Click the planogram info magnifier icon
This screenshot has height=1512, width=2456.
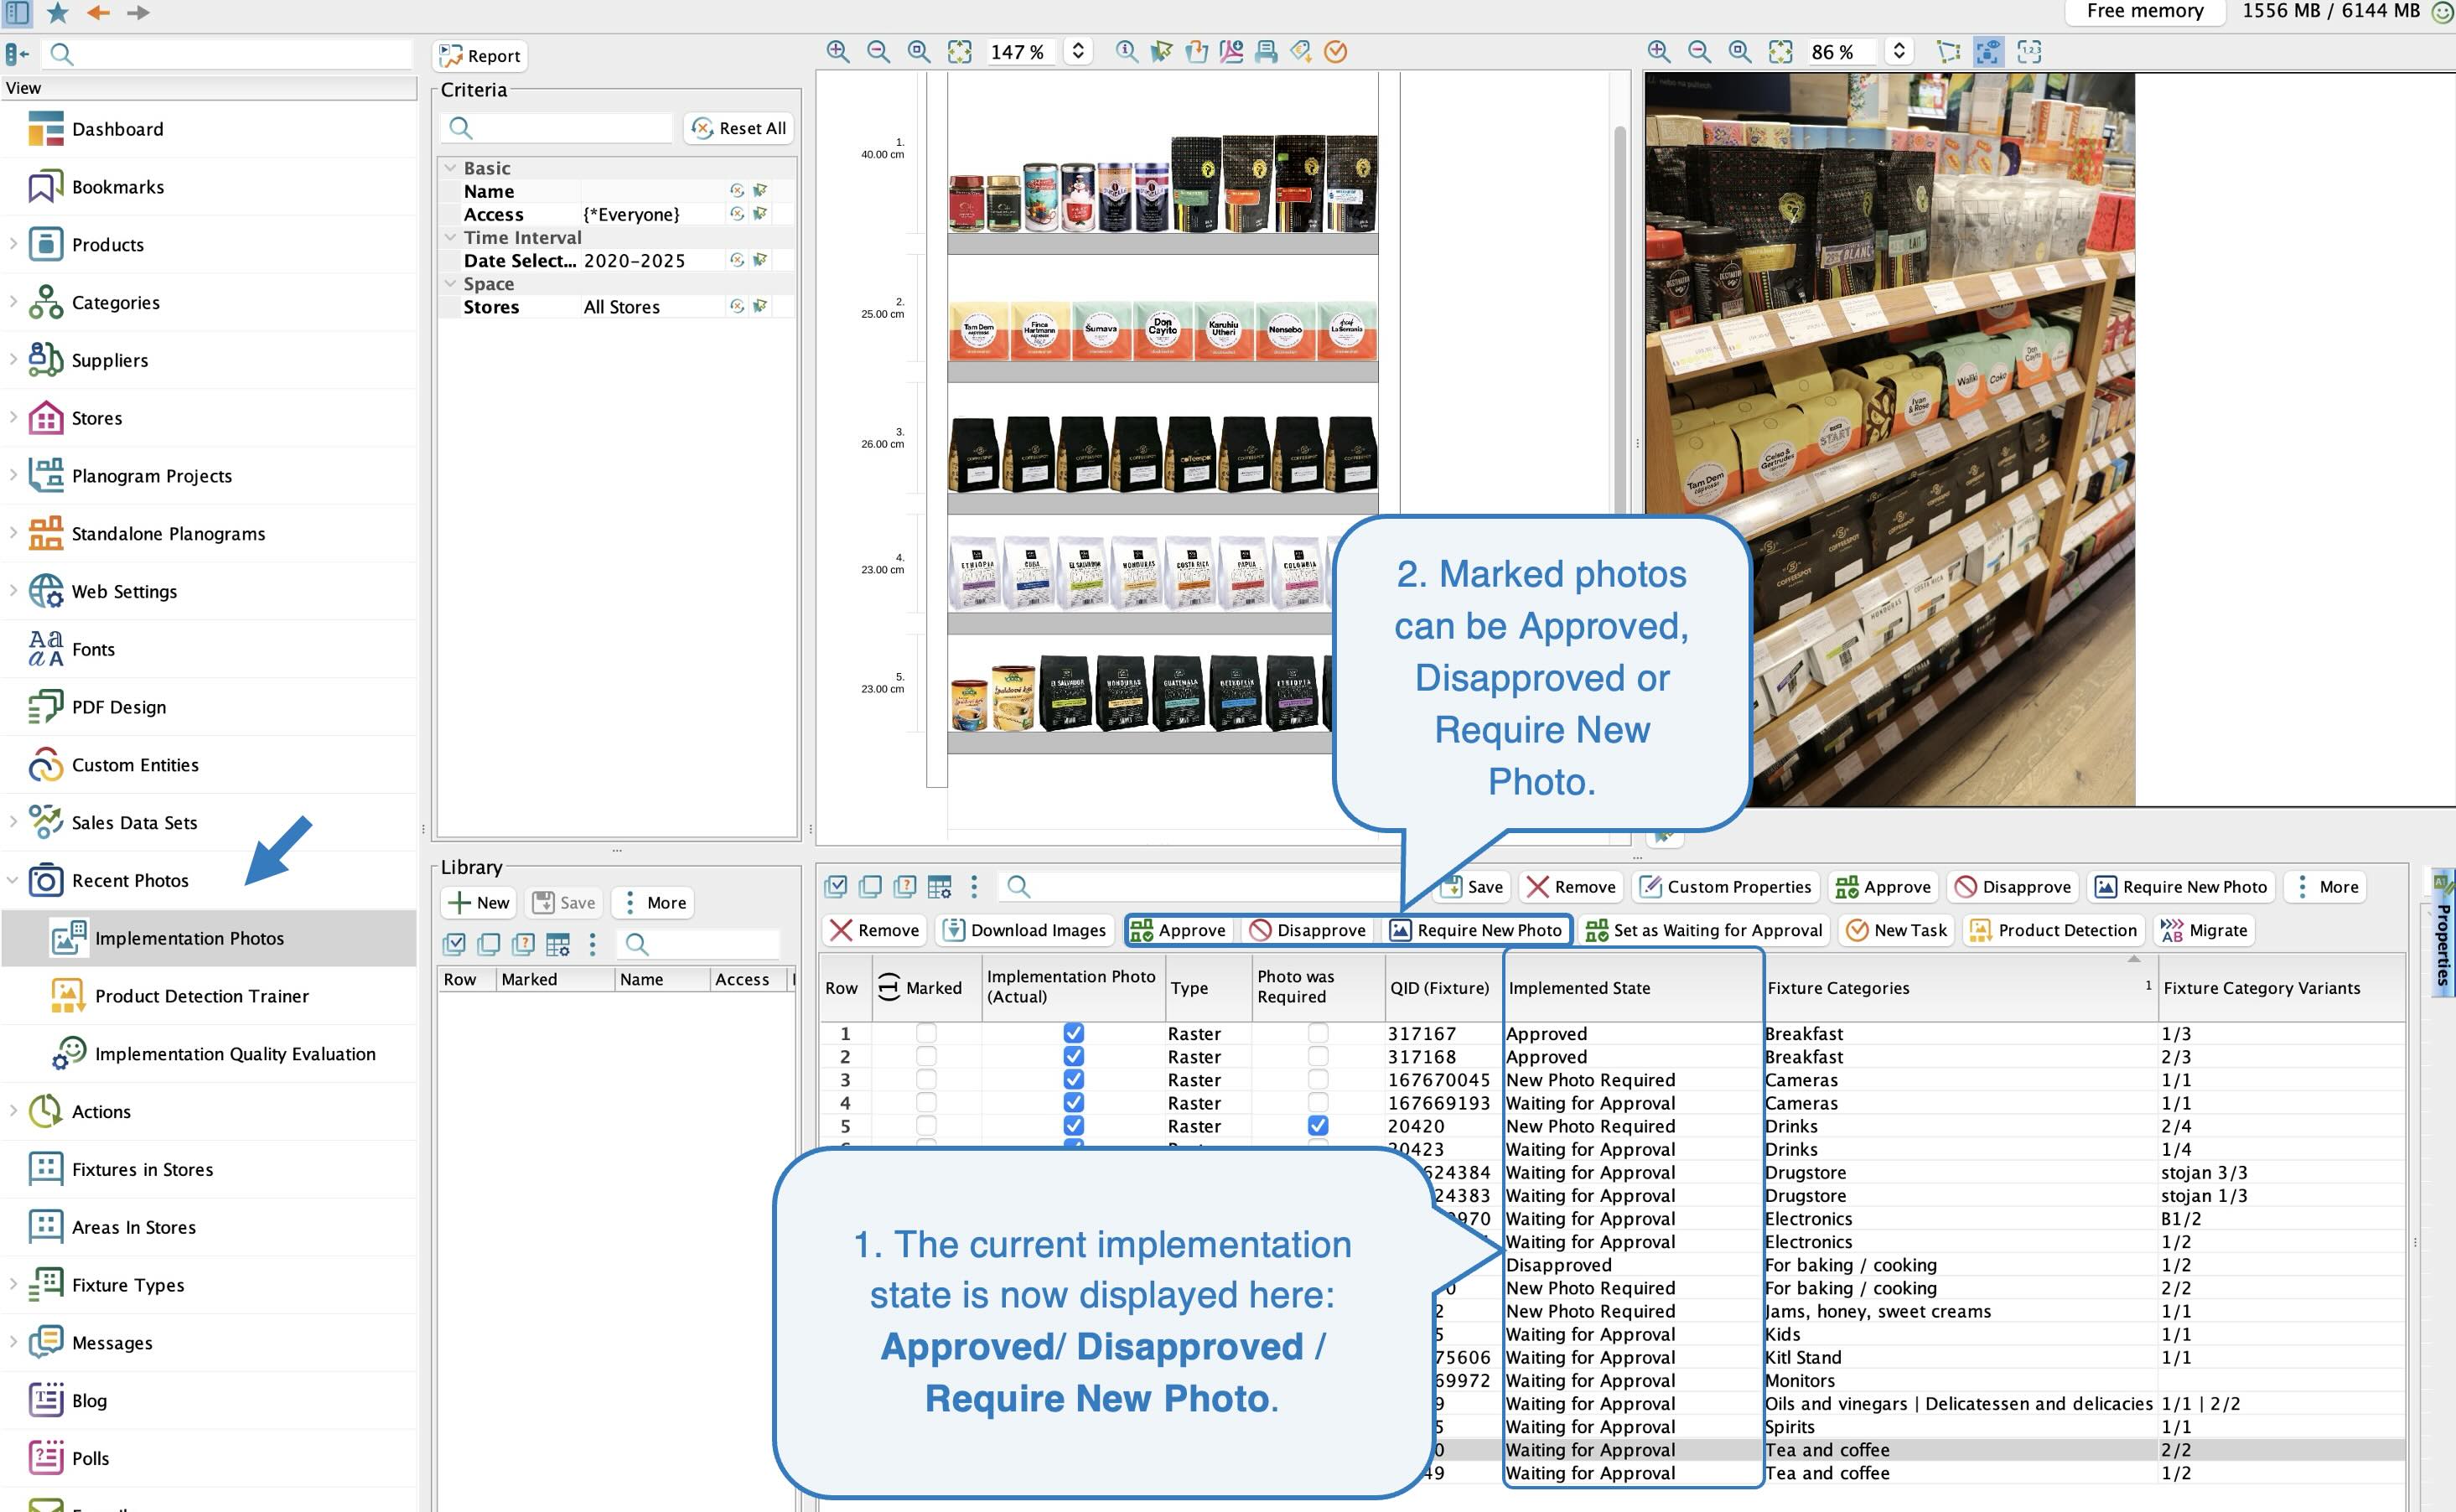point(1126,51)
